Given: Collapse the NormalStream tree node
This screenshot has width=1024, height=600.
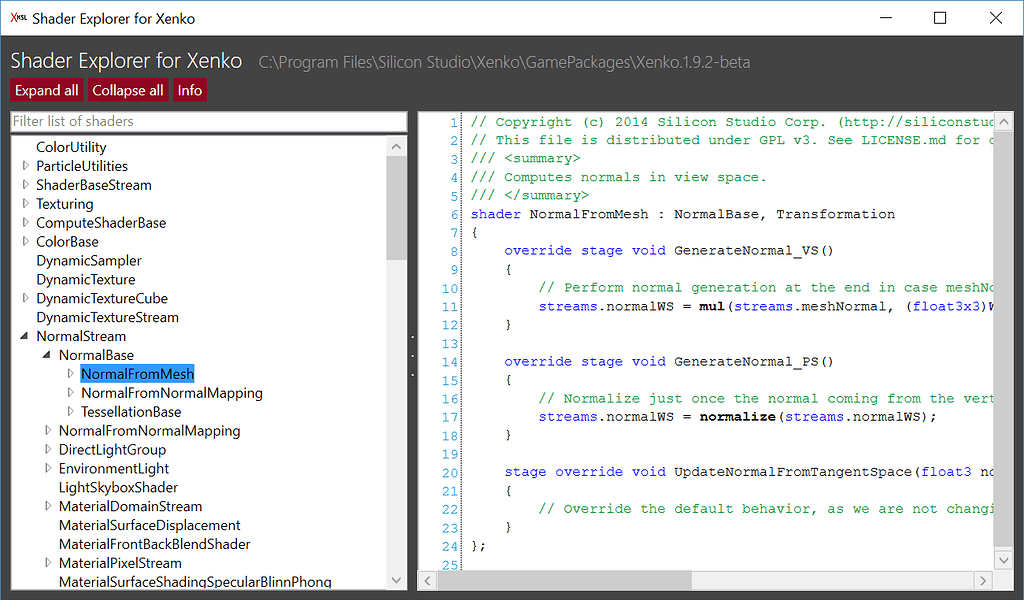Looking at the screenshot, I should pyautogui.click(x=23, y=336).
